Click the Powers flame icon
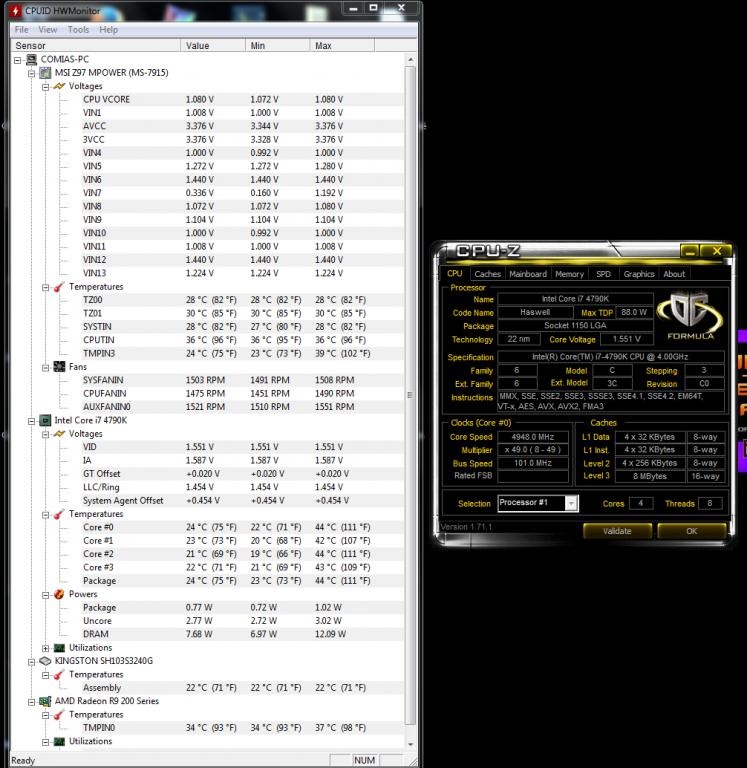 pos(59,594)
